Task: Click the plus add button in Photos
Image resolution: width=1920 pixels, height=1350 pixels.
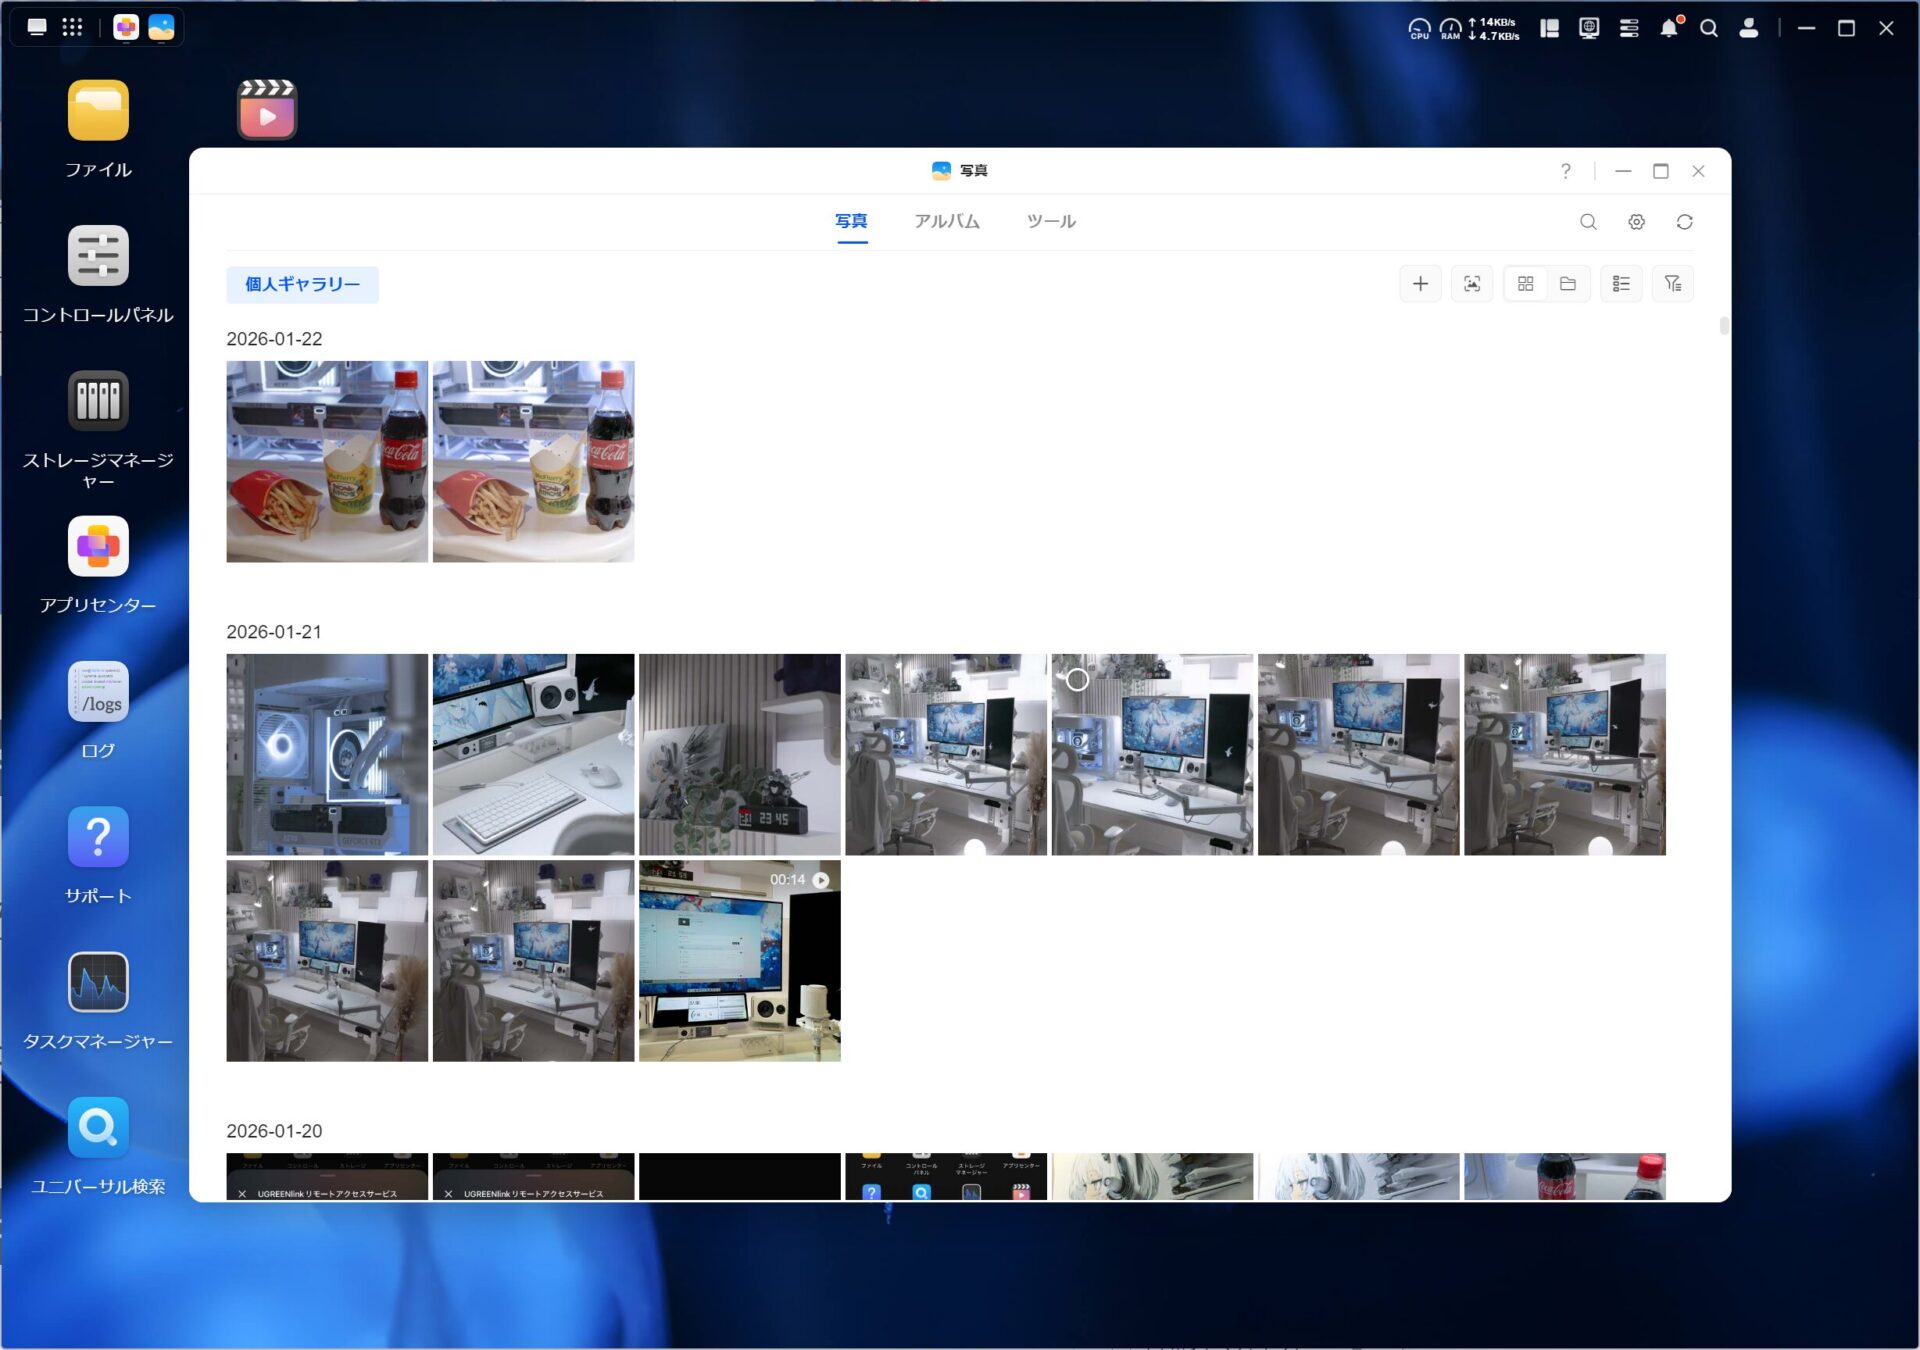Action: point(1420,284)
